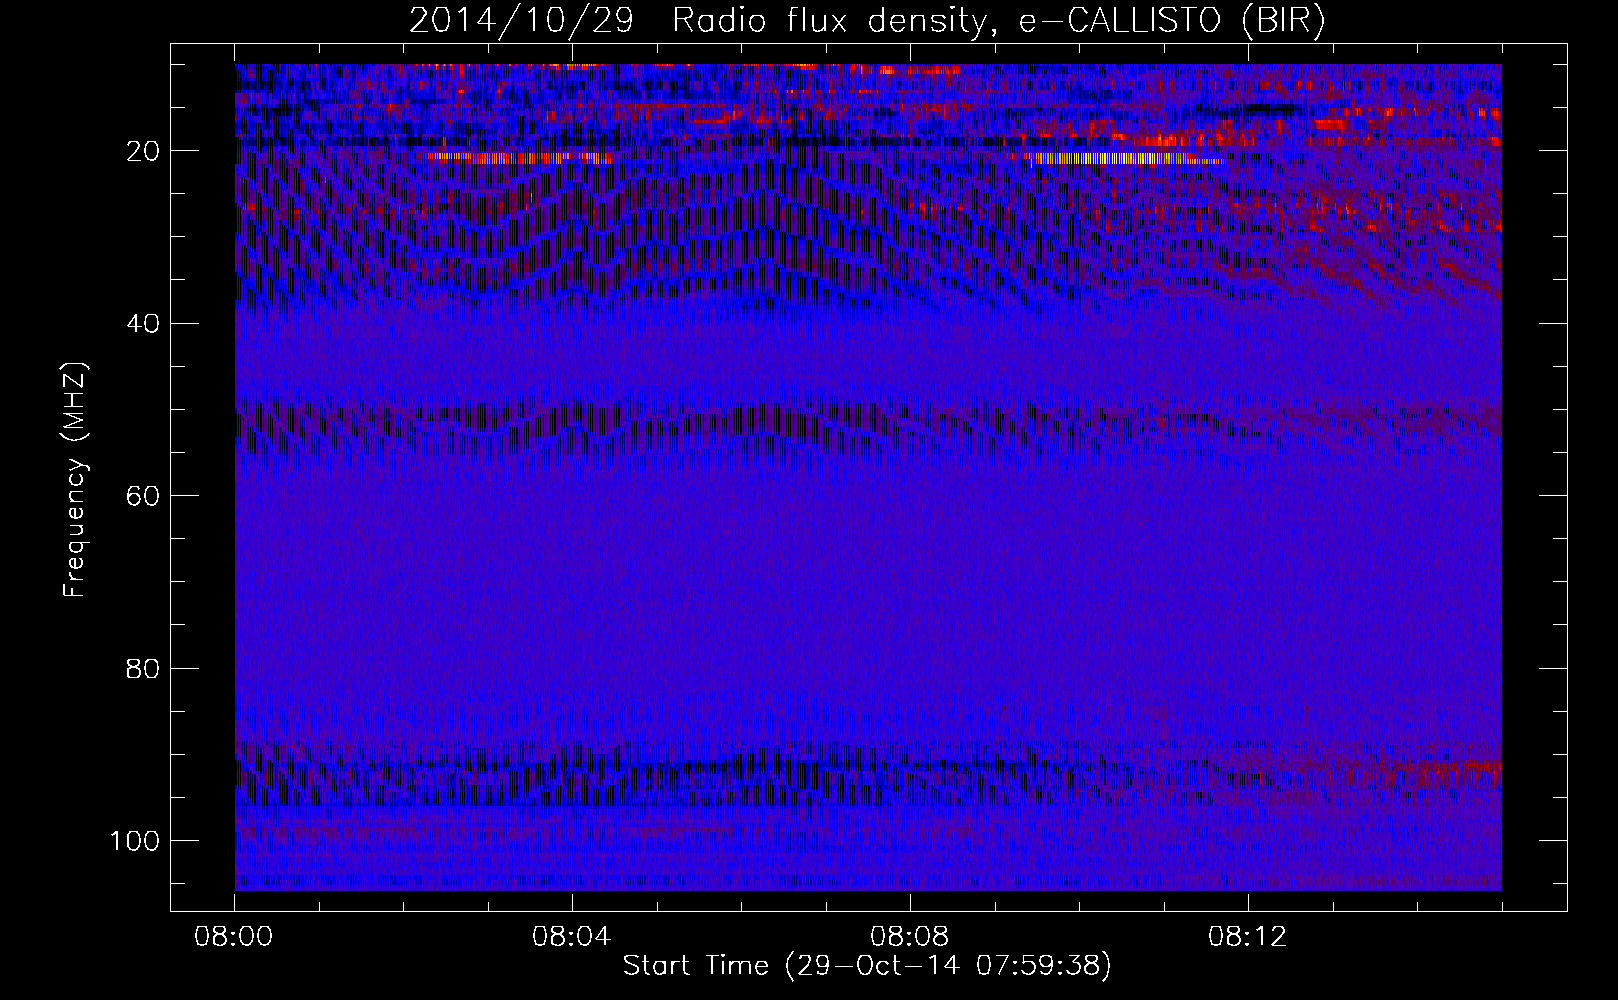
Task: Click the plot title '2014/10/29 Radio flux density, e-CALLISTO (BIR)'
Action: pos(867,21)
